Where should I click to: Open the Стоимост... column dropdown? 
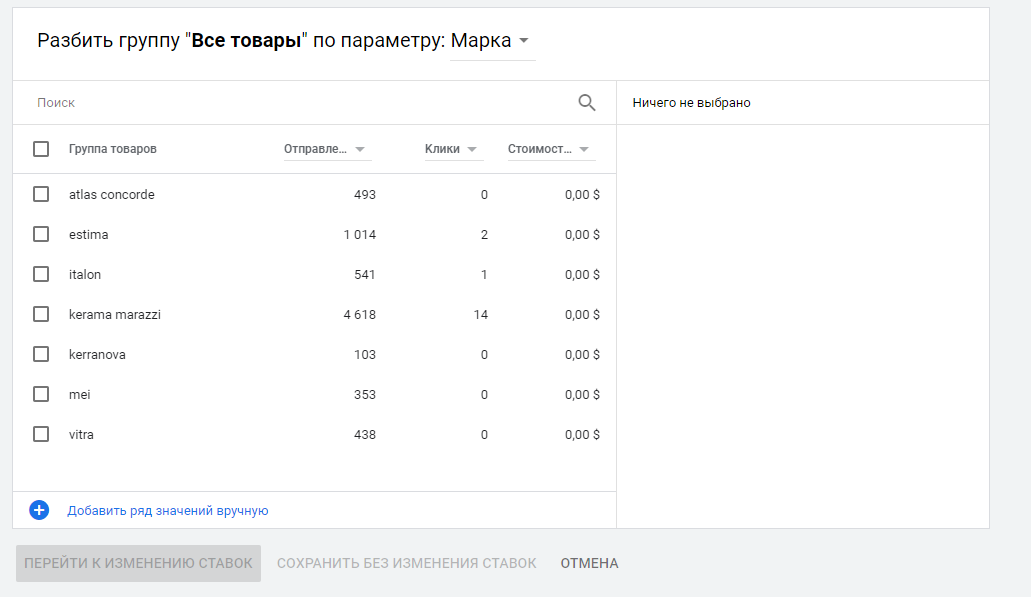[x=551, y=149]
